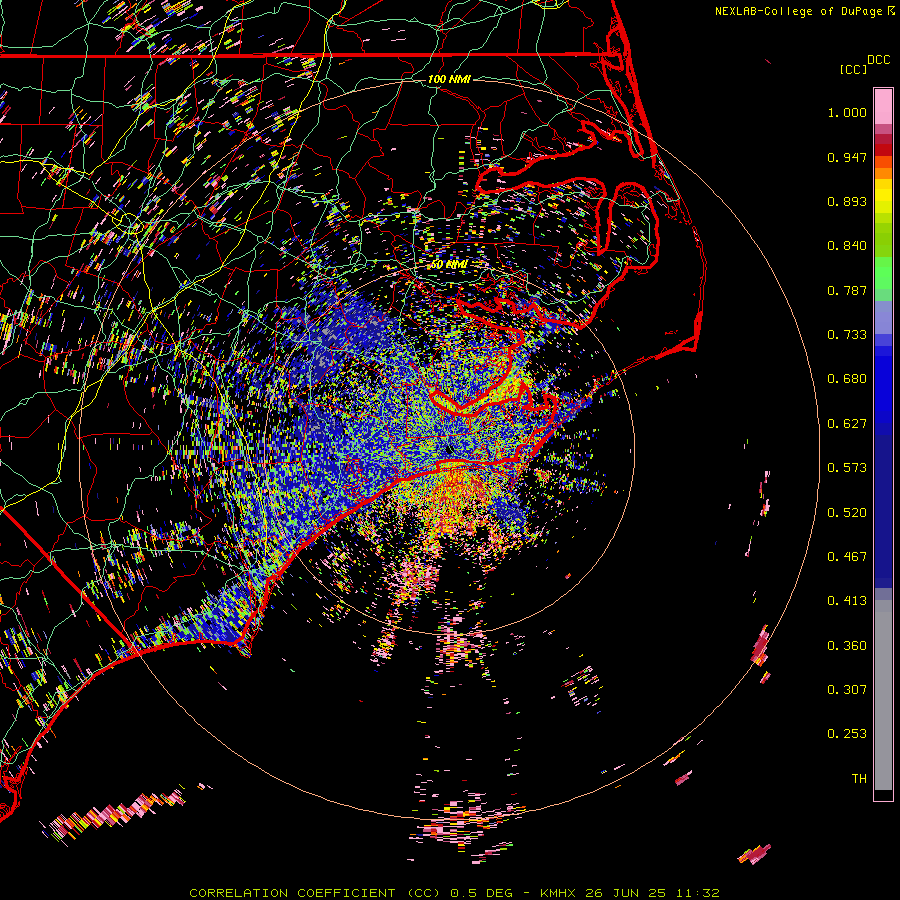Pick the bright green color bar segment
Image resolution: width=900 pixels, height=900 pixels.
point(883,273)
